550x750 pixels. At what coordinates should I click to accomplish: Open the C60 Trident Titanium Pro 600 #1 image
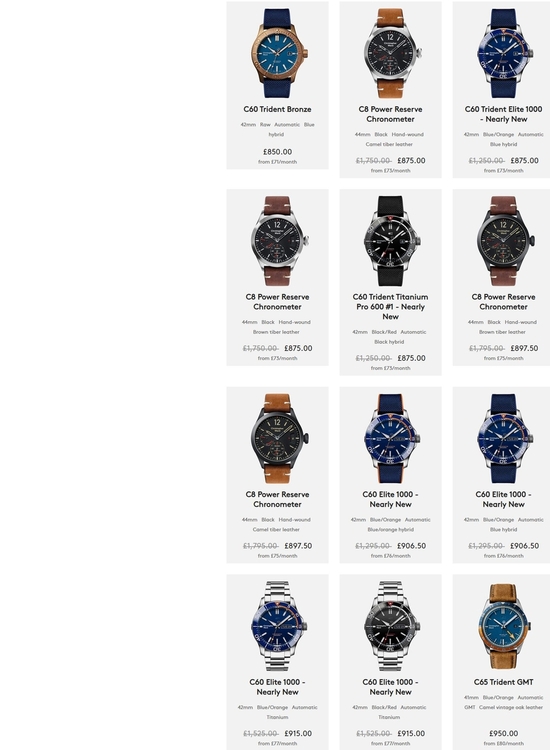point(391,241)
